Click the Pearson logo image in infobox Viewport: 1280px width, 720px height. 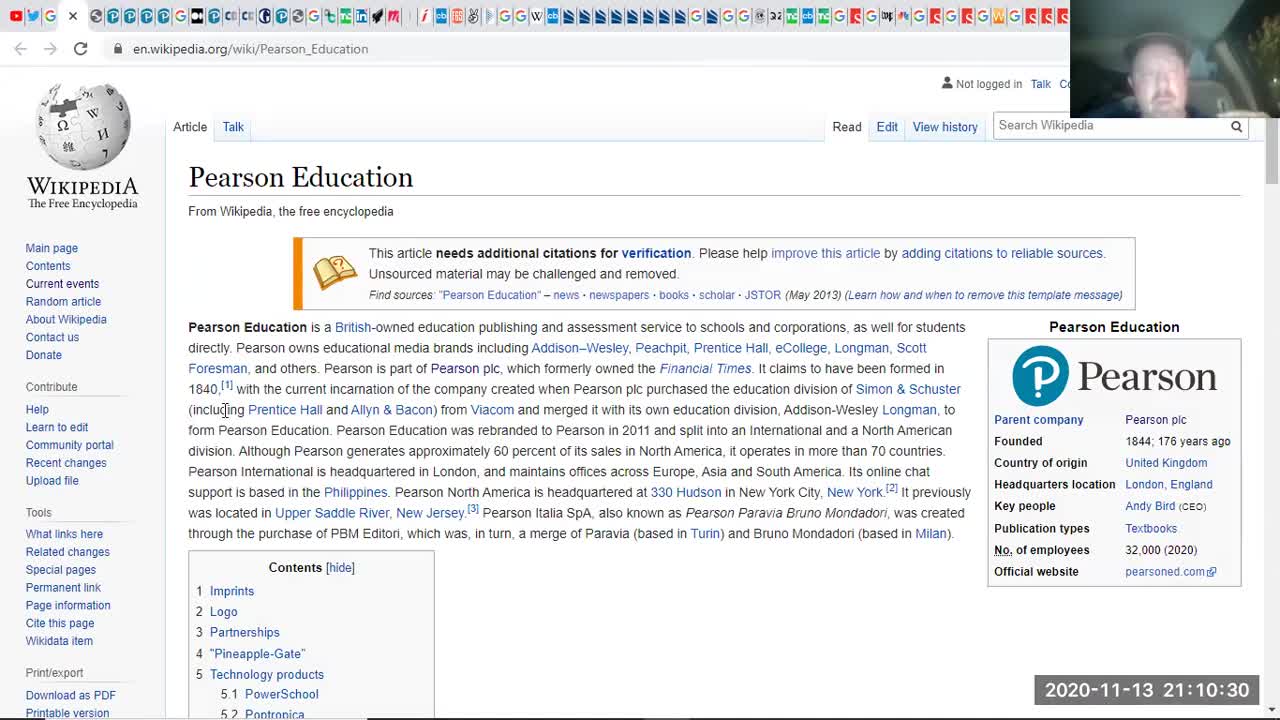[x=1114, y=376]
